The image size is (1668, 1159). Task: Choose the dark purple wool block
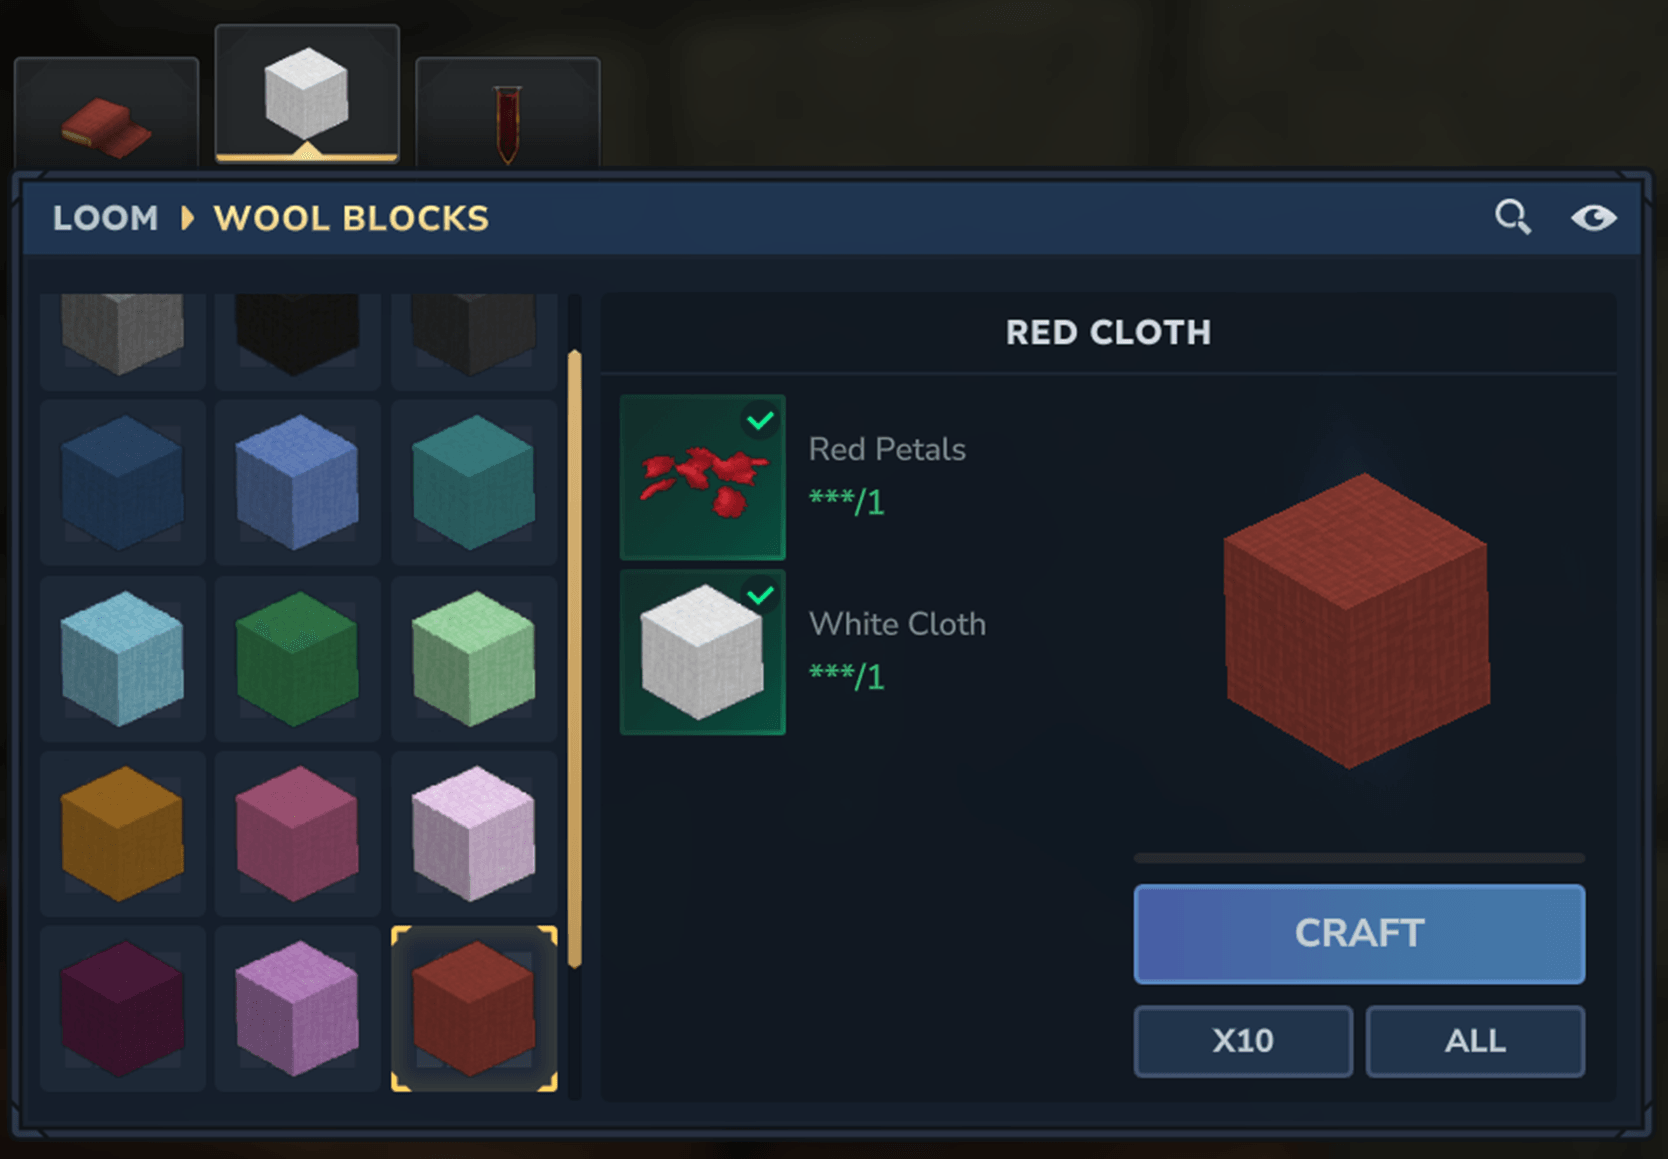coord(122,1008)
